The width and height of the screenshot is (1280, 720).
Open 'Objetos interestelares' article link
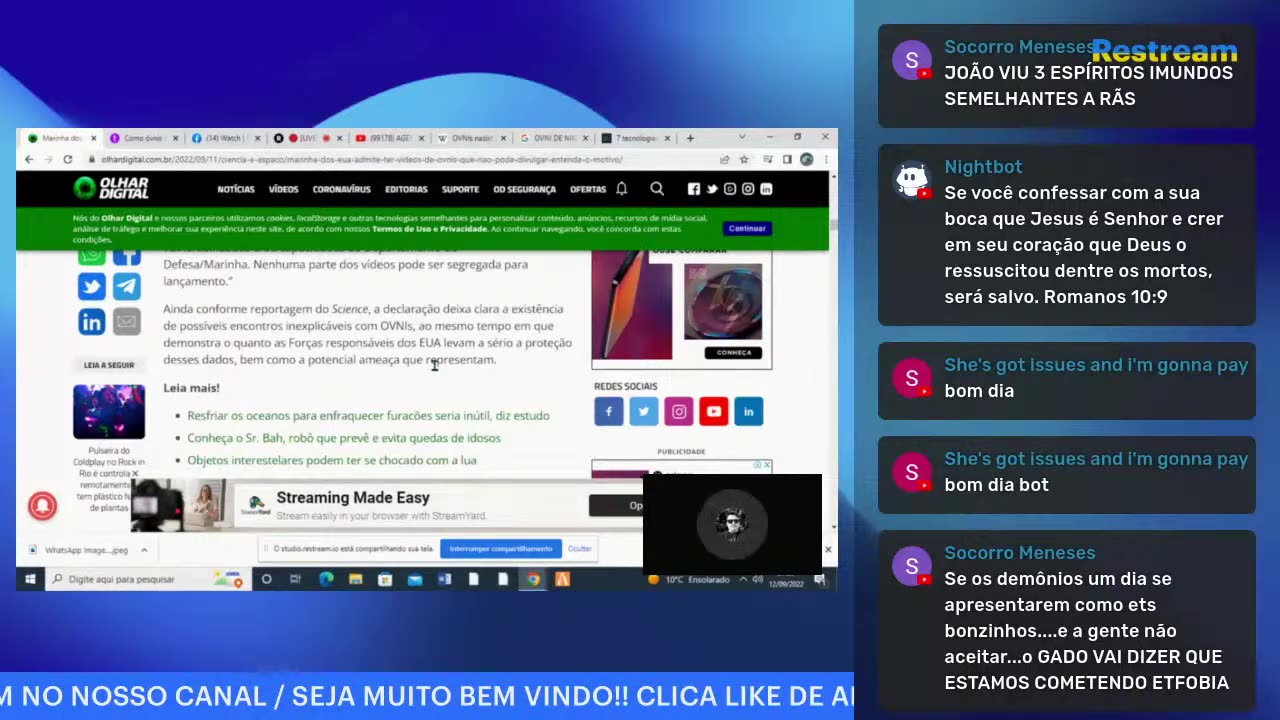point(331,460)
